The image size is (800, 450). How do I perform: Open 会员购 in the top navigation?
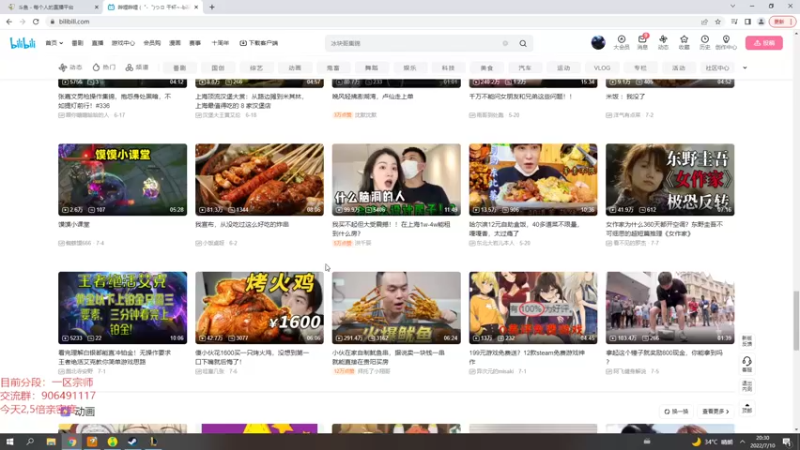[x=152, y=43]
